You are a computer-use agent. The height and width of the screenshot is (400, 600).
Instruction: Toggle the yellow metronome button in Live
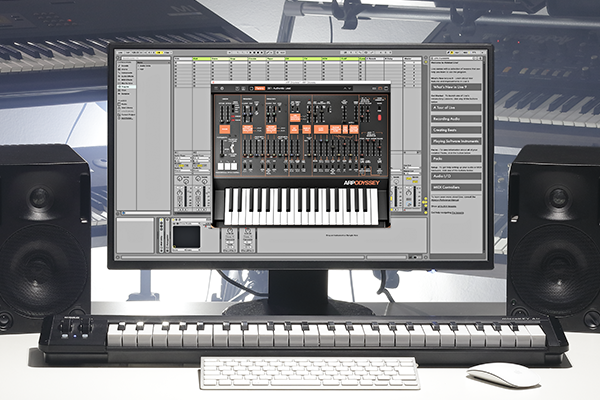coord(159,52)
